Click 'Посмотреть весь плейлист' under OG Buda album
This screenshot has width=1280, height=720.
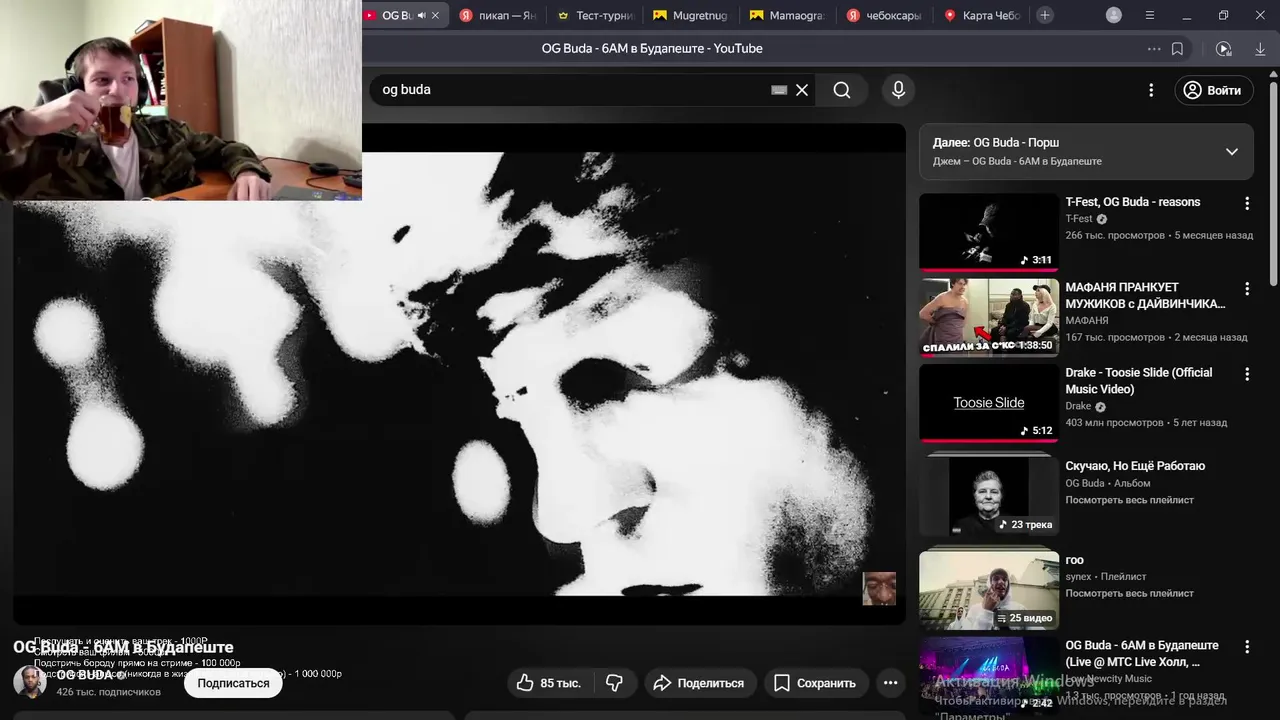1130,500
